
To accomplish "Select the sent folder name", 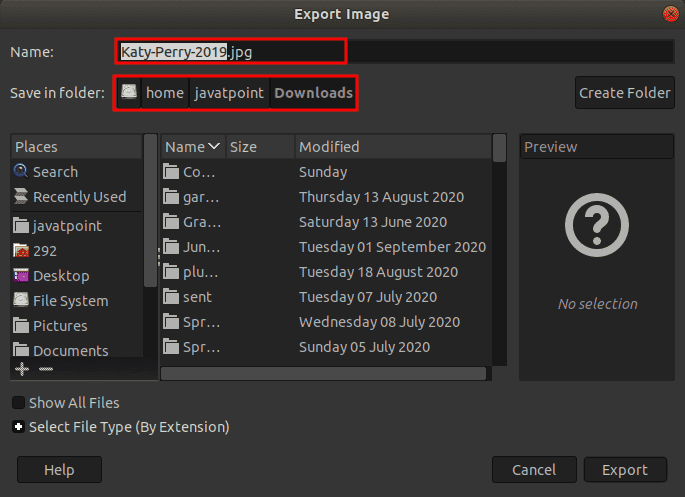I will pos(197,297).
